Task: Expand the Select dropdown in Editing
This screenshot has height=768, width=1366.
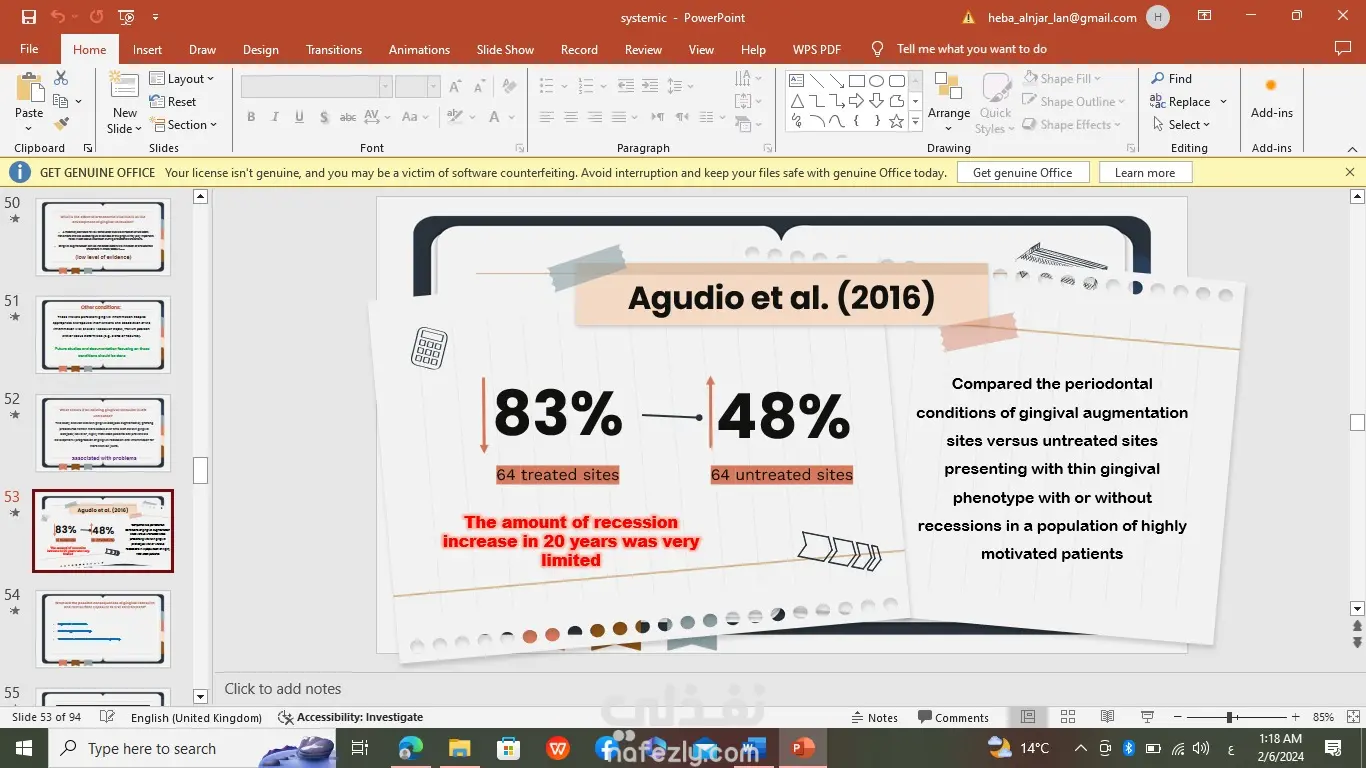Action: pyautogui.click(x=1180, y=124)
